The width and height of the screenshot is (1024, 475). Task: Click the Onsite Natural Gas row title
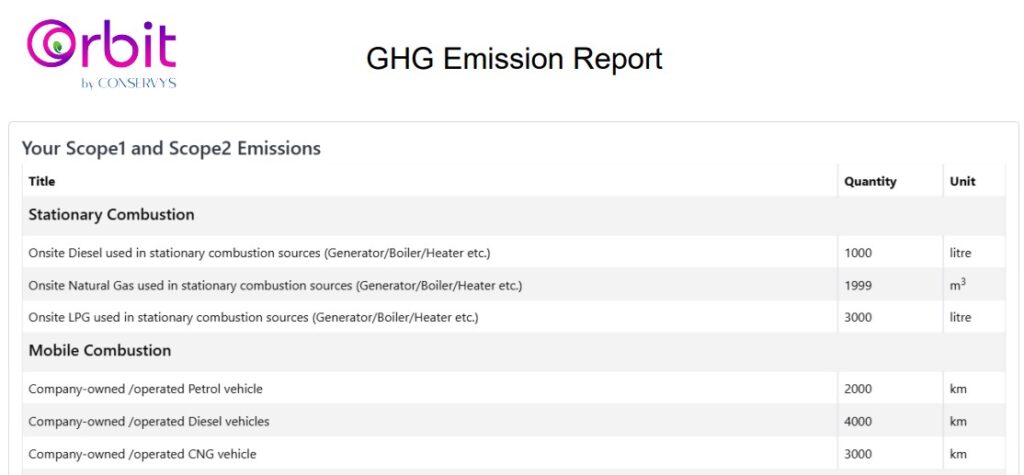point(275,286)
